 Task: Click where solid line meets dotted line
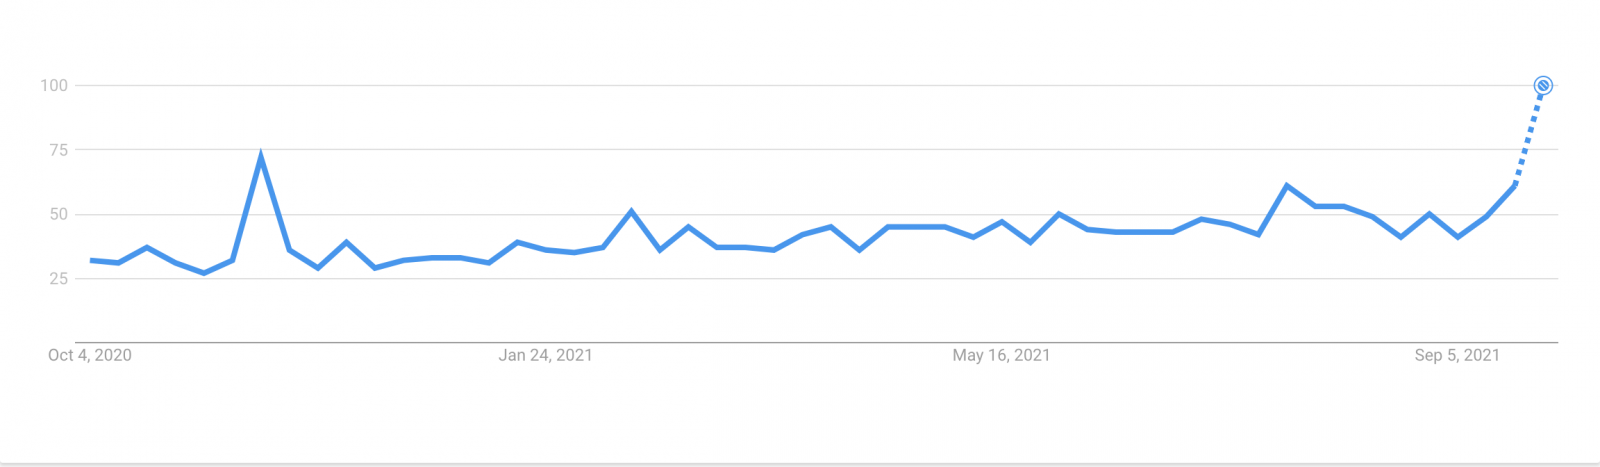tap(1515, 185)
